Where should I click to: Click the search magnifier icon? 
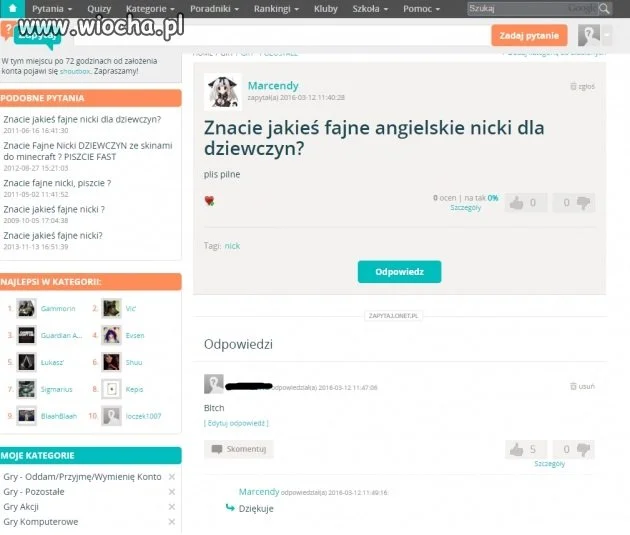(x=604, y=8)
